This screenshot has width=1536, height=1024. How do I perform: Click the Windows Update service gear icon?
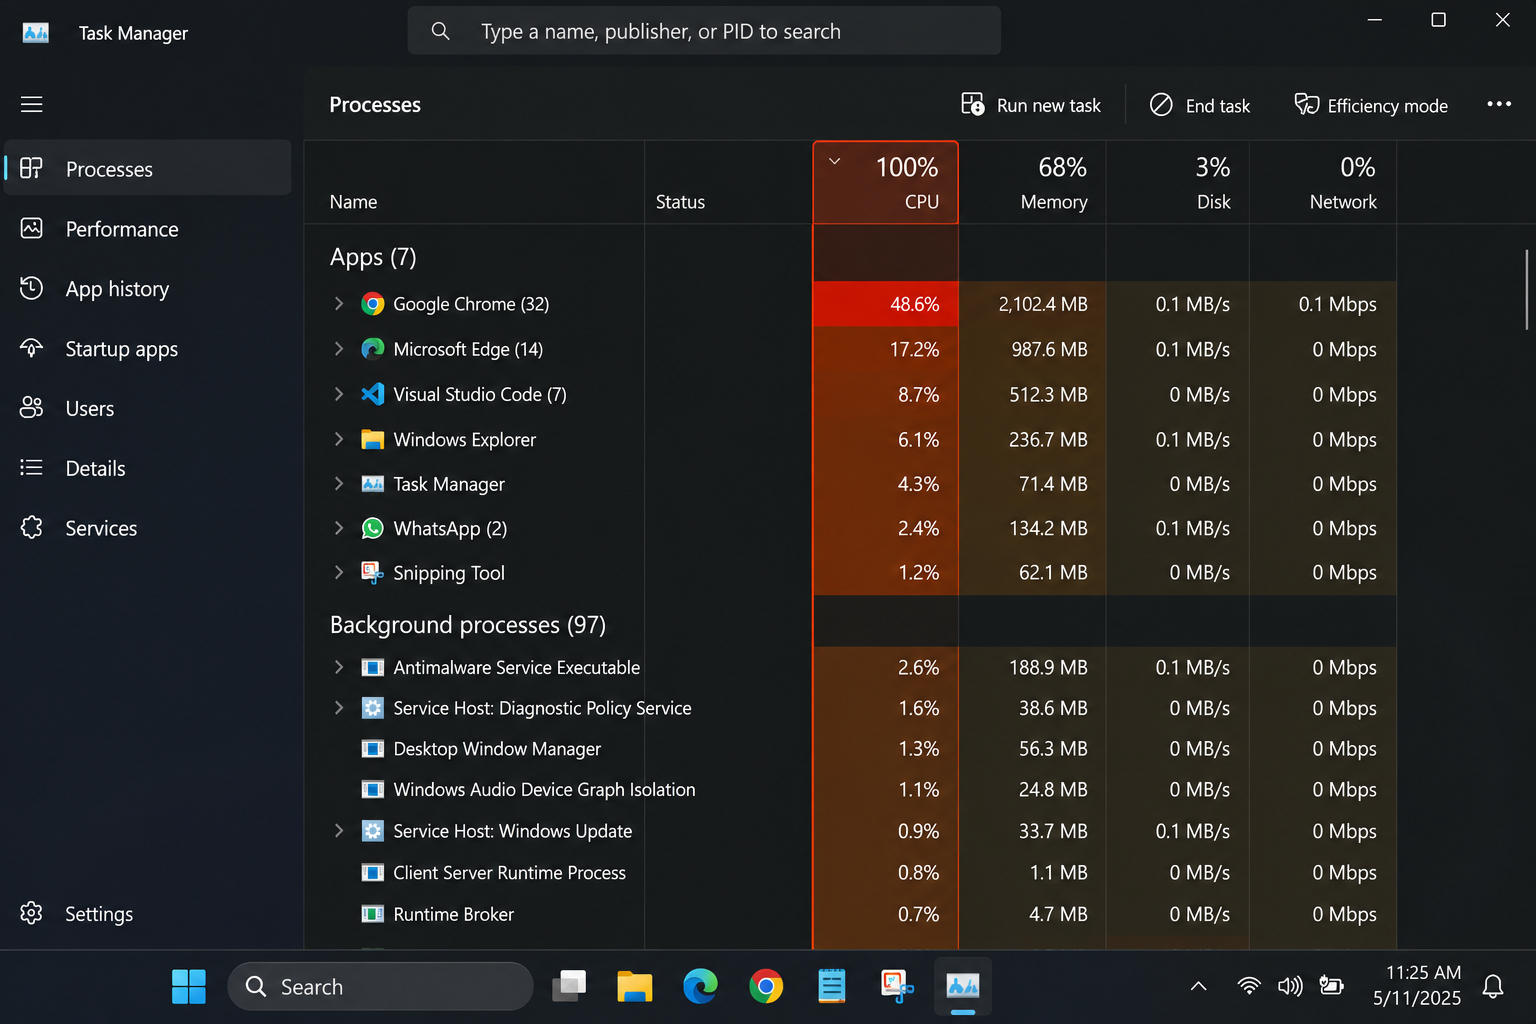(x=373, y=831)
